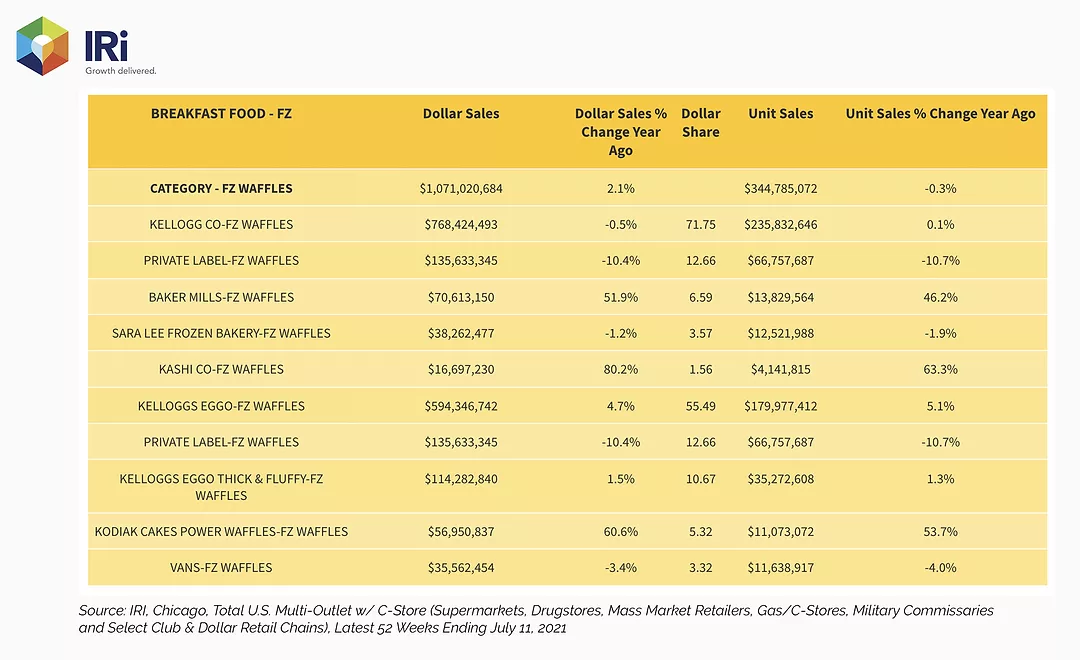Click Unit Sales % Change Year Ago header
Screen dimensions: 1080x660
940,114
